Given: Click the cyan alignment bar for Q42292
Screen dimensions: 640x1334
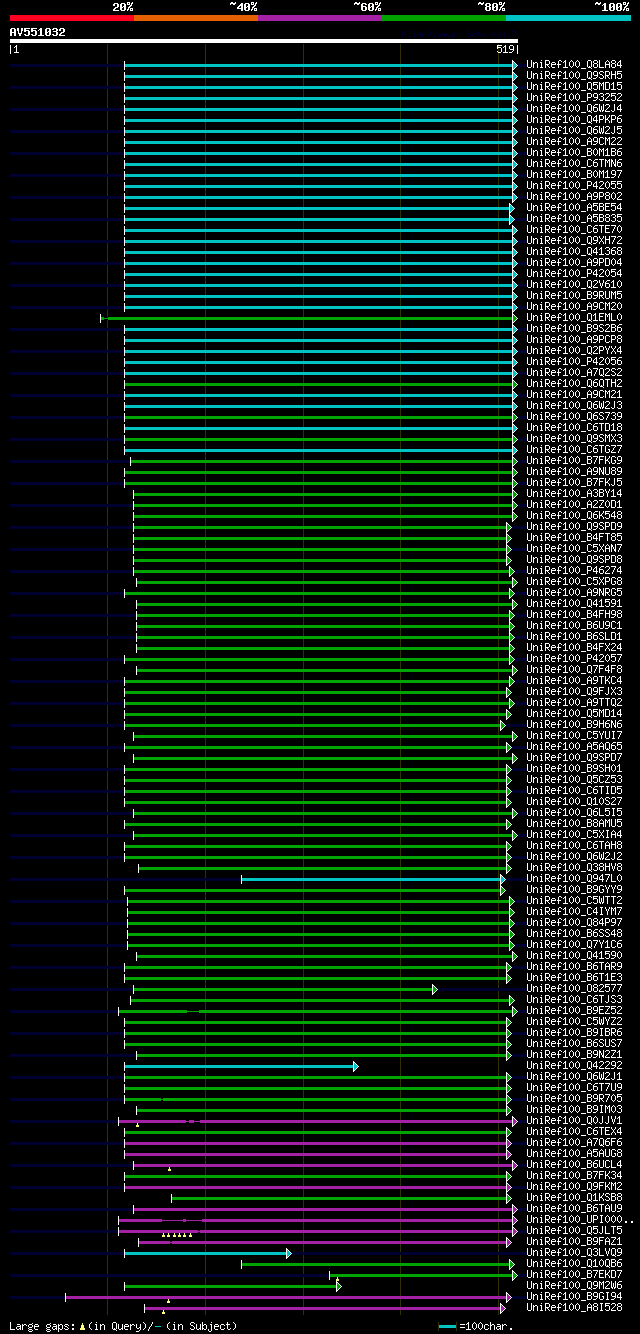Looking at the screenshot, I should click(x=240, y=1066).
